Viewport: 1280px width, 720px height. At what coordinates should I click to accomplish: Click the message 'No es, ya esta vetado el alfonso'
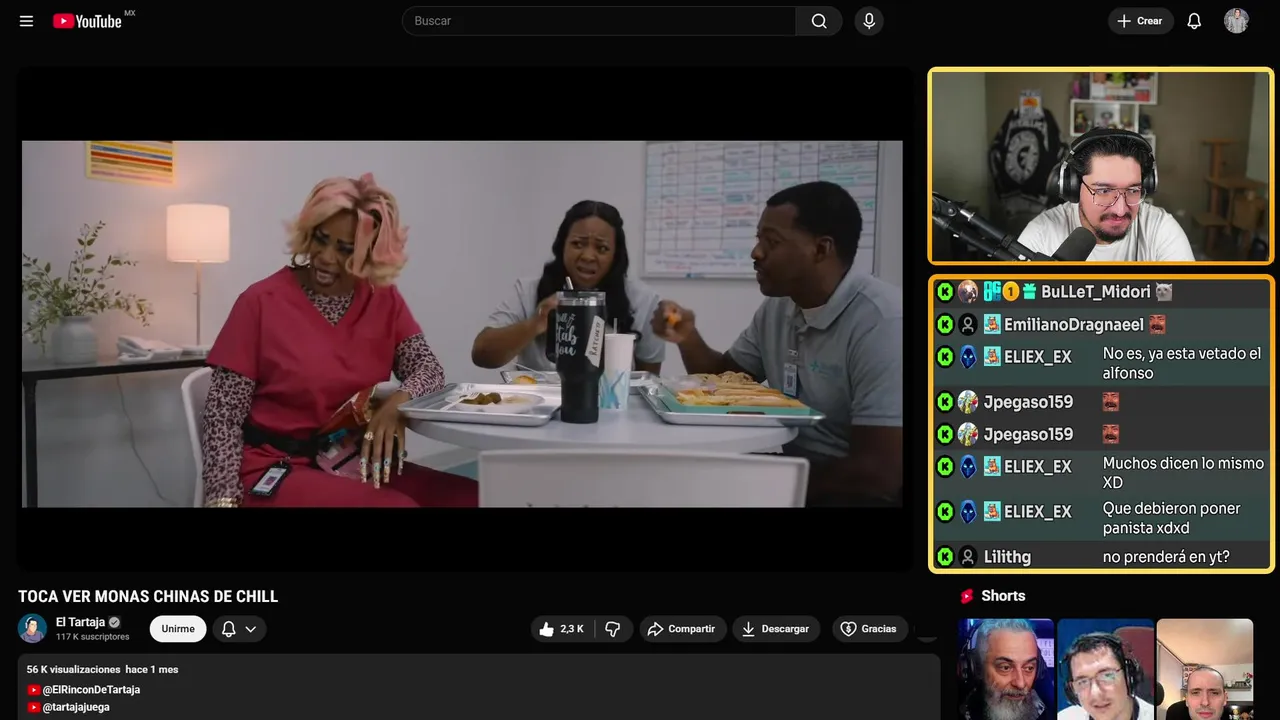click(1182, 363)
